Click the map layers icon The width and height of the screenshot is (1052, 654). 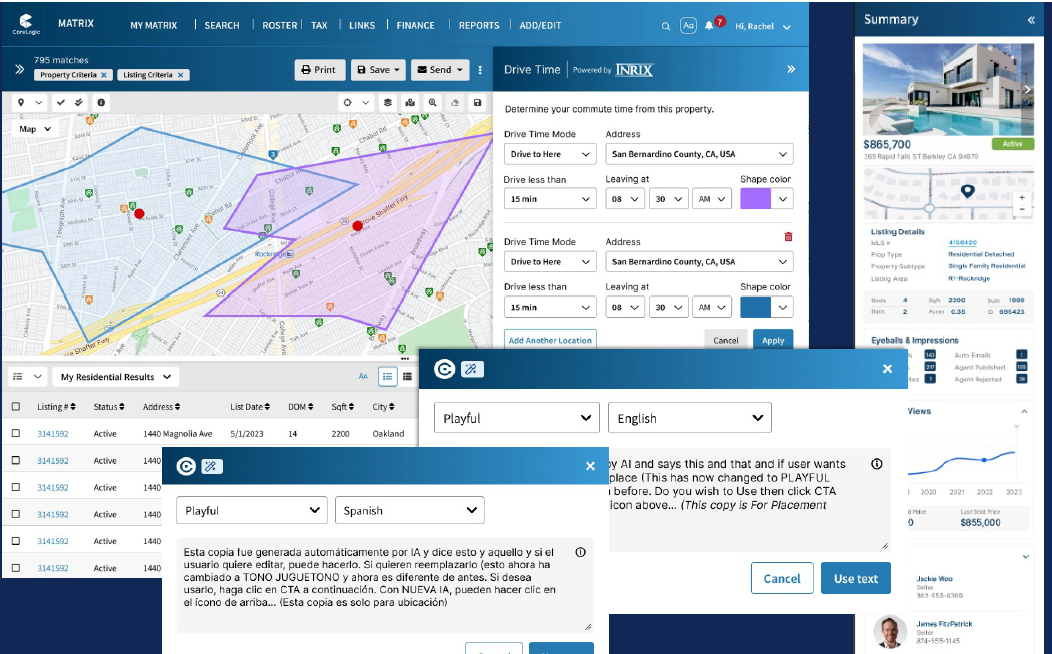click(388, 102)
